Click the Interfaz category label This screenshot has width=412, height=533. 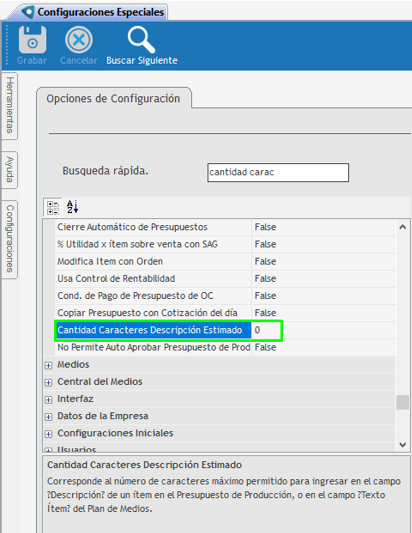pos(75,399)
